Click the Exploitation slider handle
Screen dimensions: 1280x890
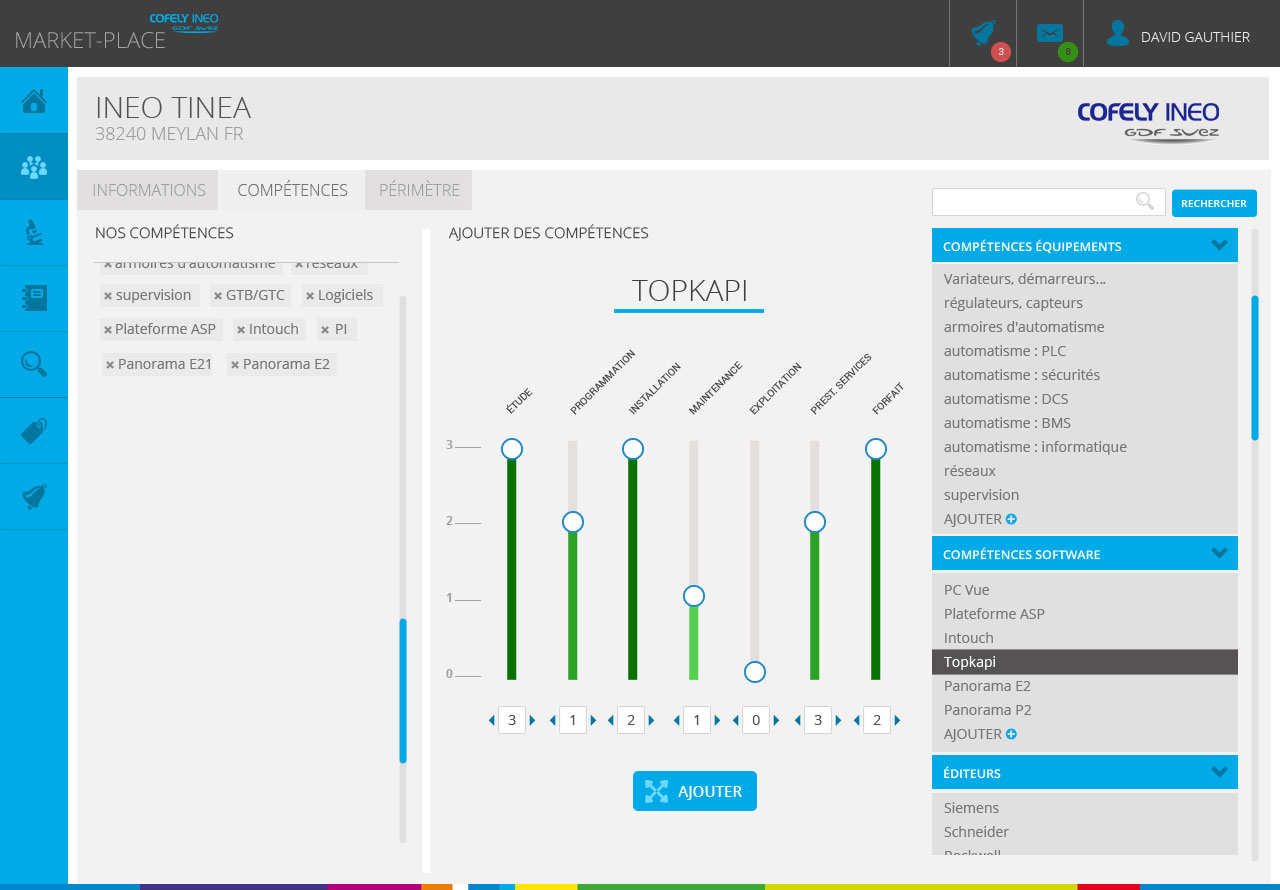tap(755, 672)
